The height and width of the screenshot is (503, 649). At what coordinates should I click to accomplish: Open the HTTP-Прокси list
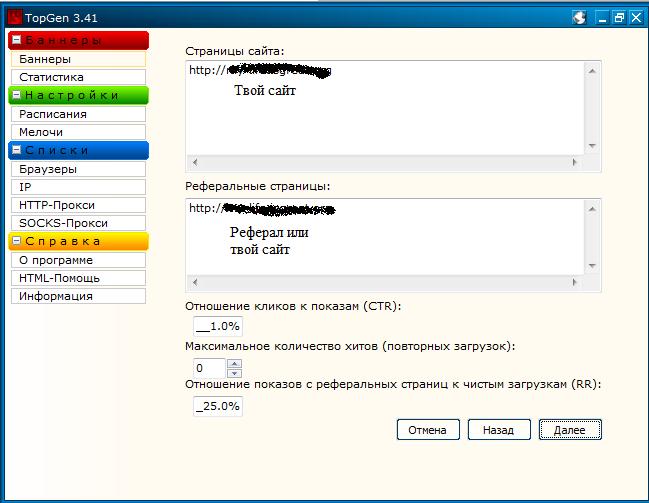pyautogui.click(x=78, y=205)
